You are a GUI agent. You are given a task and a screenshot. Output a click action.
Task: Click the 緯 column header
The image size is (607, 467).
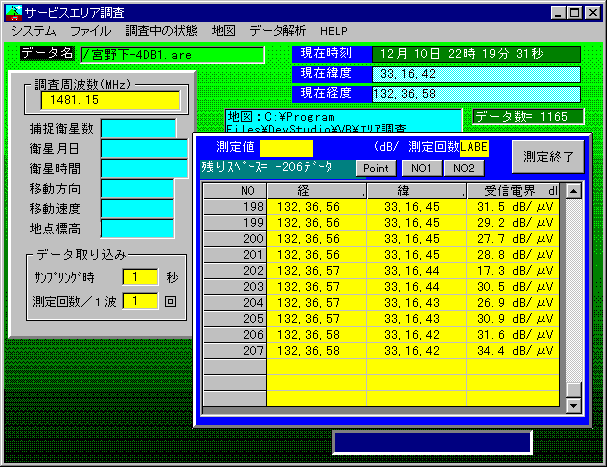417,191
